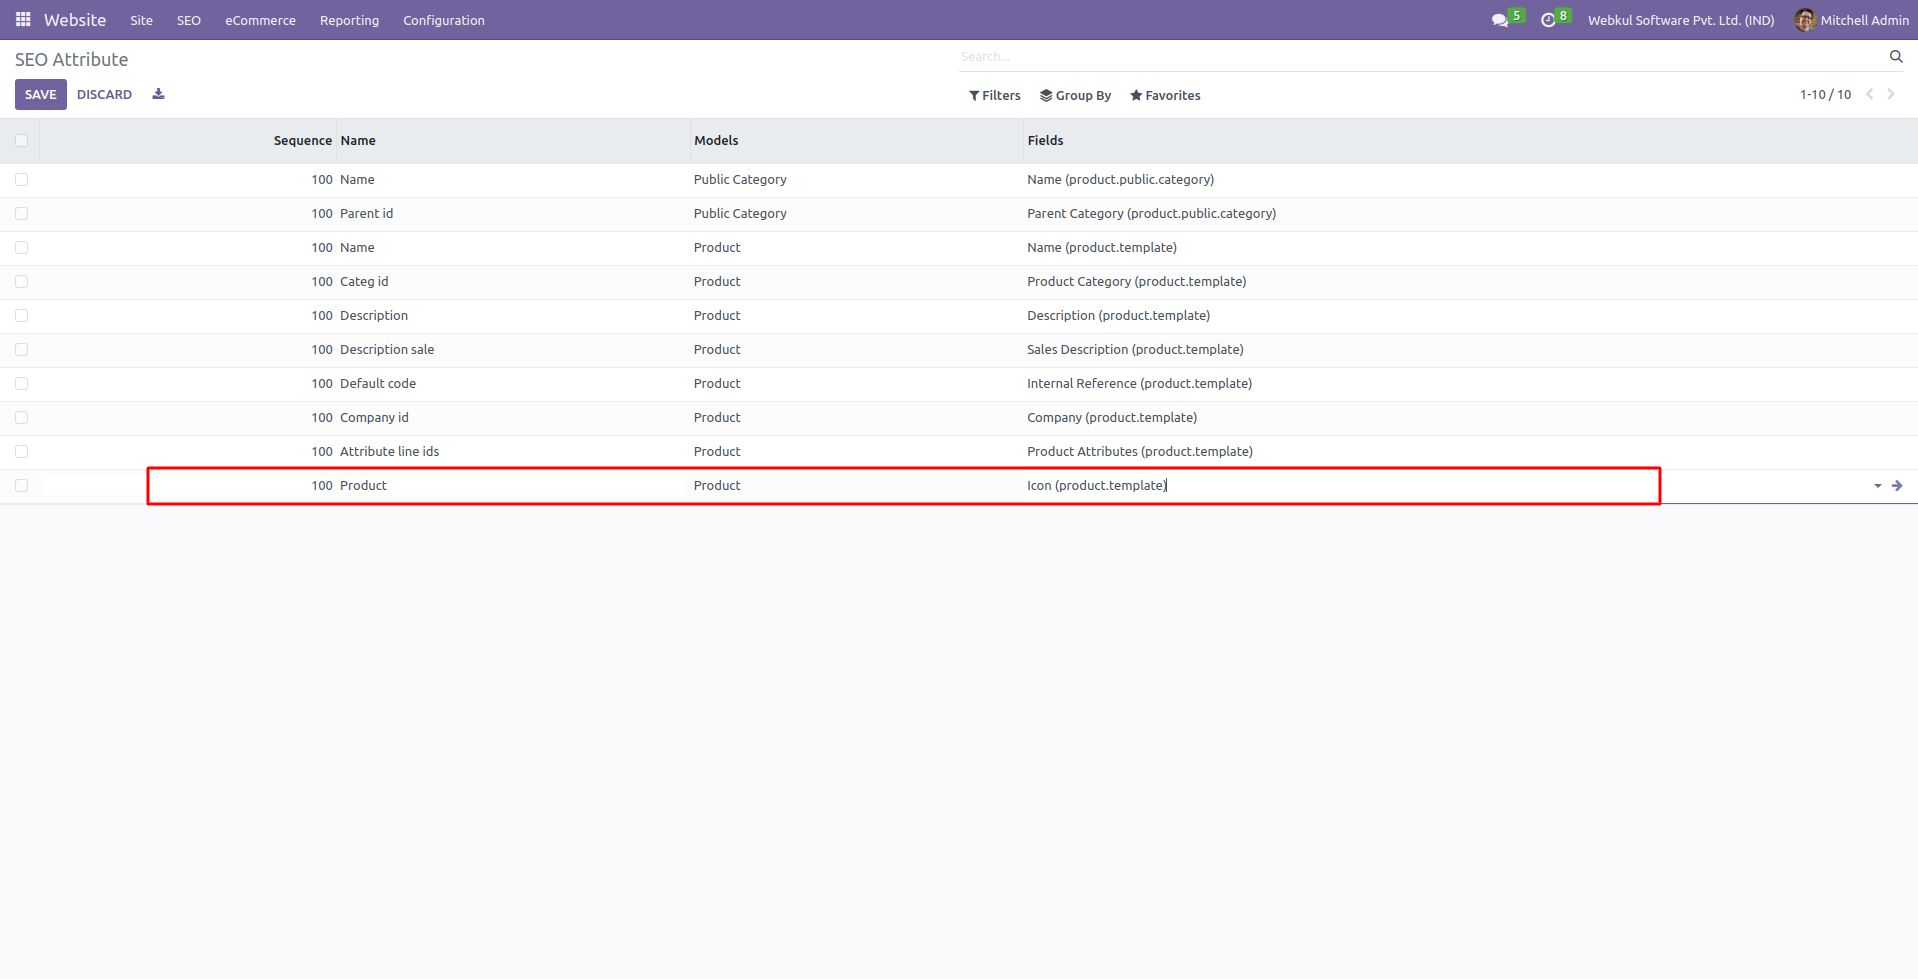Screen dimensions: 1918x979
Task: Click the Search input field
Action: click(1420, 57)
